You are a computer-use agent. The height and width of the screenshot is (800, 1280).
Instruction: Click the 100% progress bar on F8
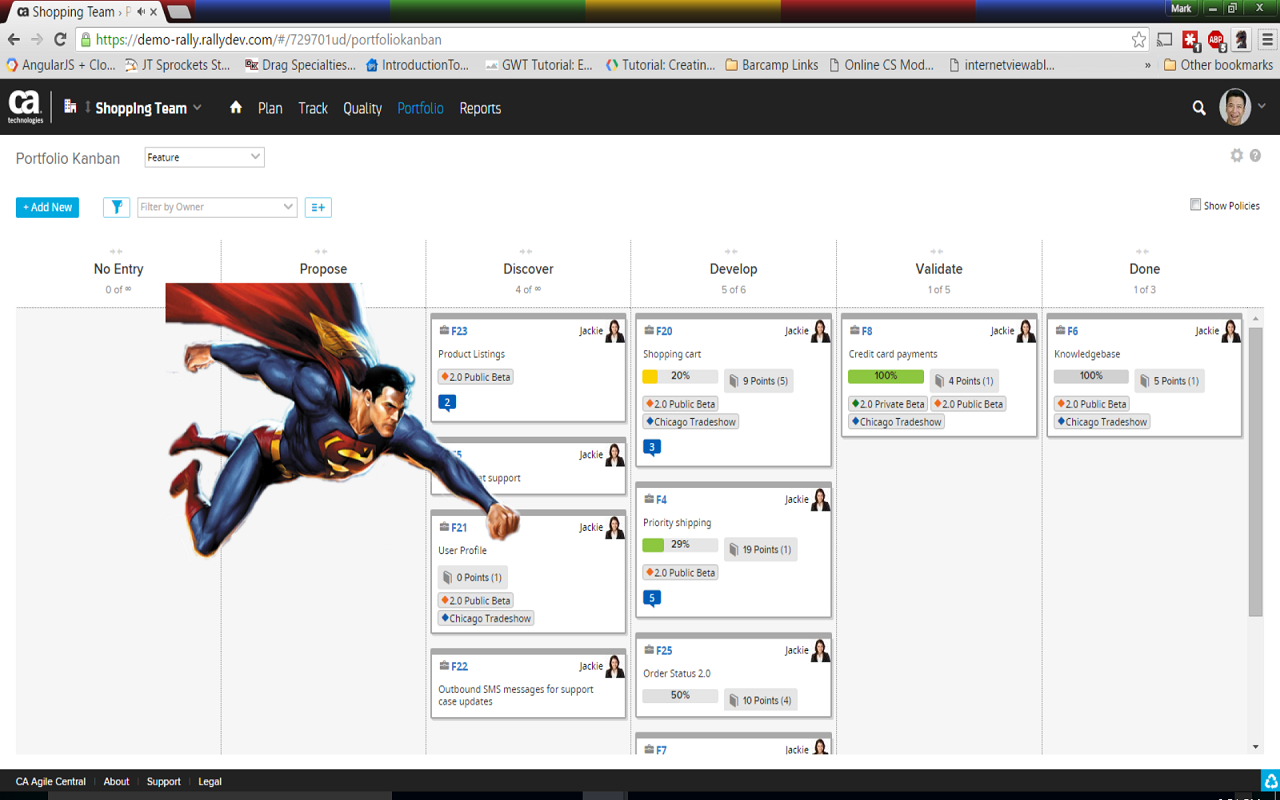[885, 377]
